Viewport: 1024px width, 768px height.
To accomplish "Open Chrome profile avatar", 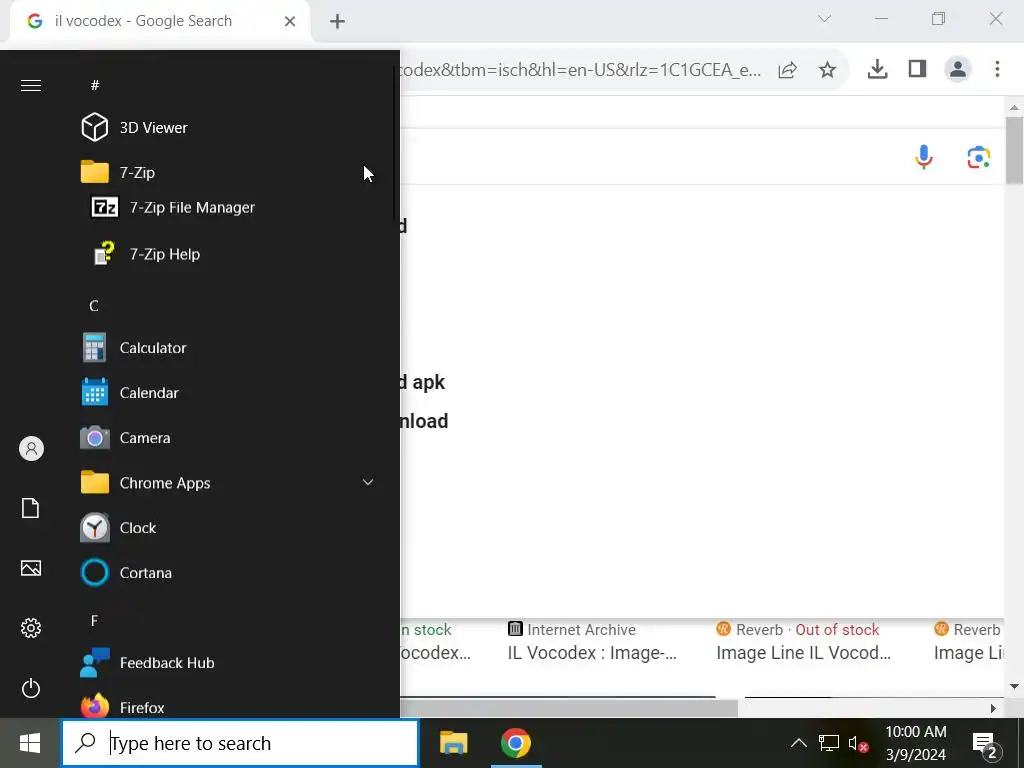I will (957, 69).
